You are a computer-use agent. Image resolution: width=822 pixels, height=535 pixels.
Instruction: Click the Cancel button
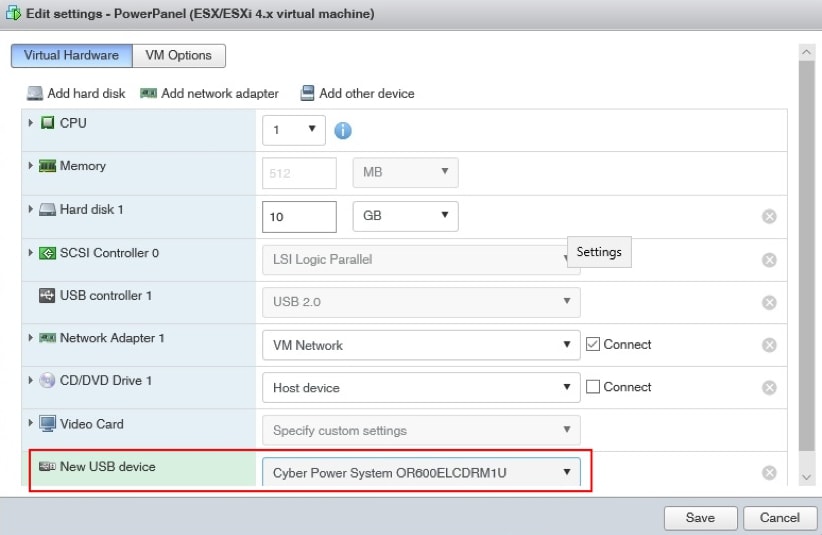(780, 518)
